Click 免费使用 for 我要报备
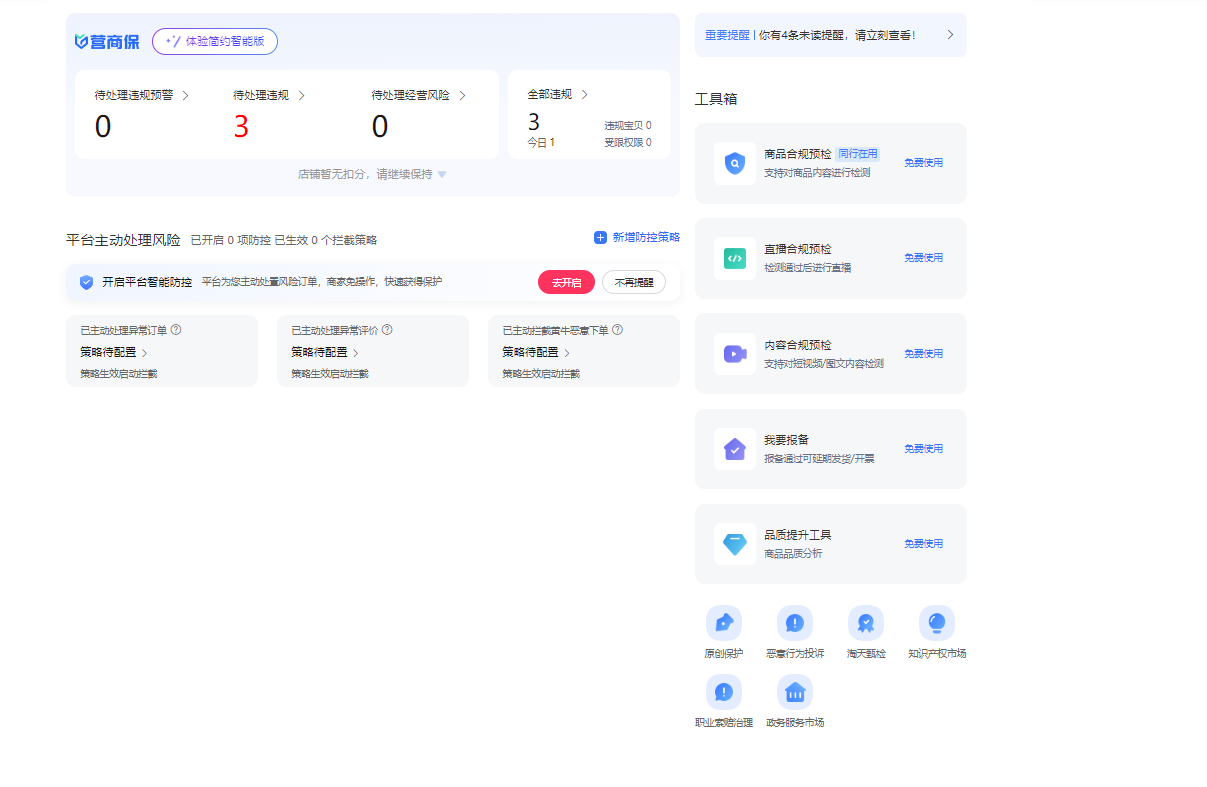Screen dimensions: 1207x787 923,449
